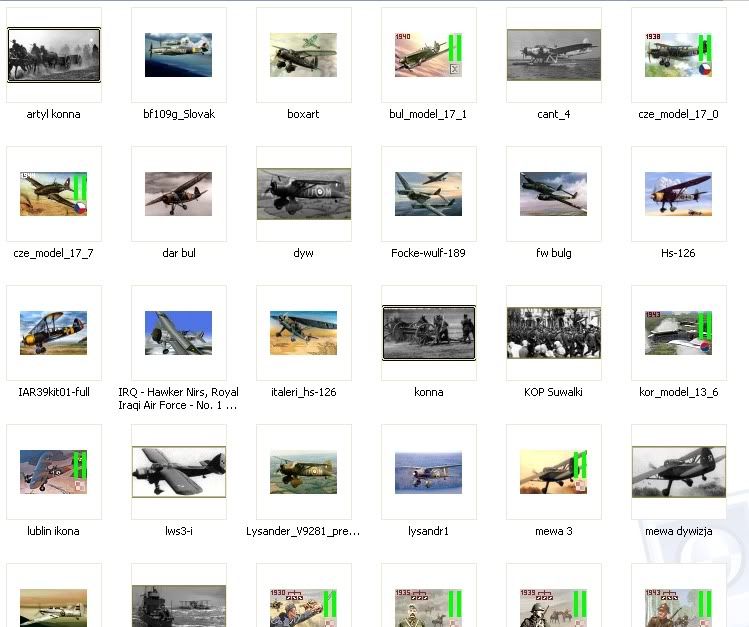
Task: Click the file name 'cant_4'
Action: click(554, 114)
